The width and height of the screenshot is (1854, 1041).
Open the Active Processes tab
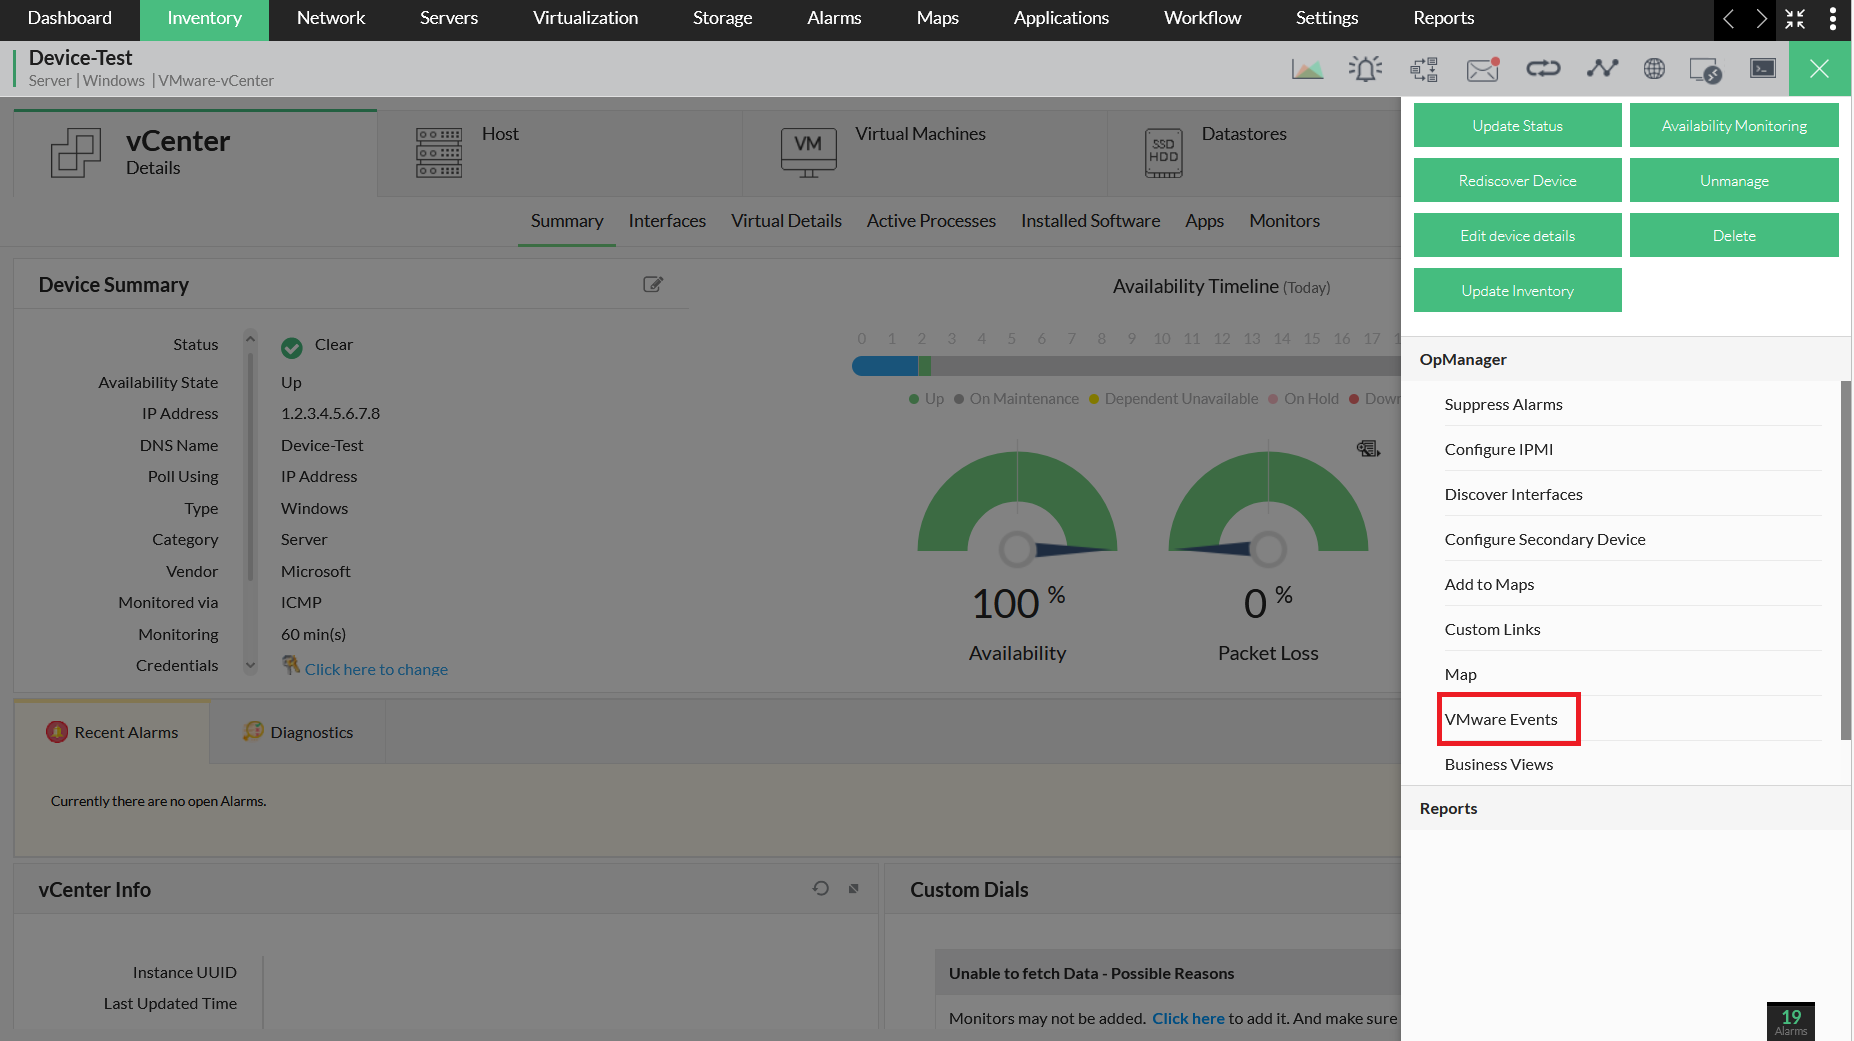pyautogui.click(x=931, y=221)
